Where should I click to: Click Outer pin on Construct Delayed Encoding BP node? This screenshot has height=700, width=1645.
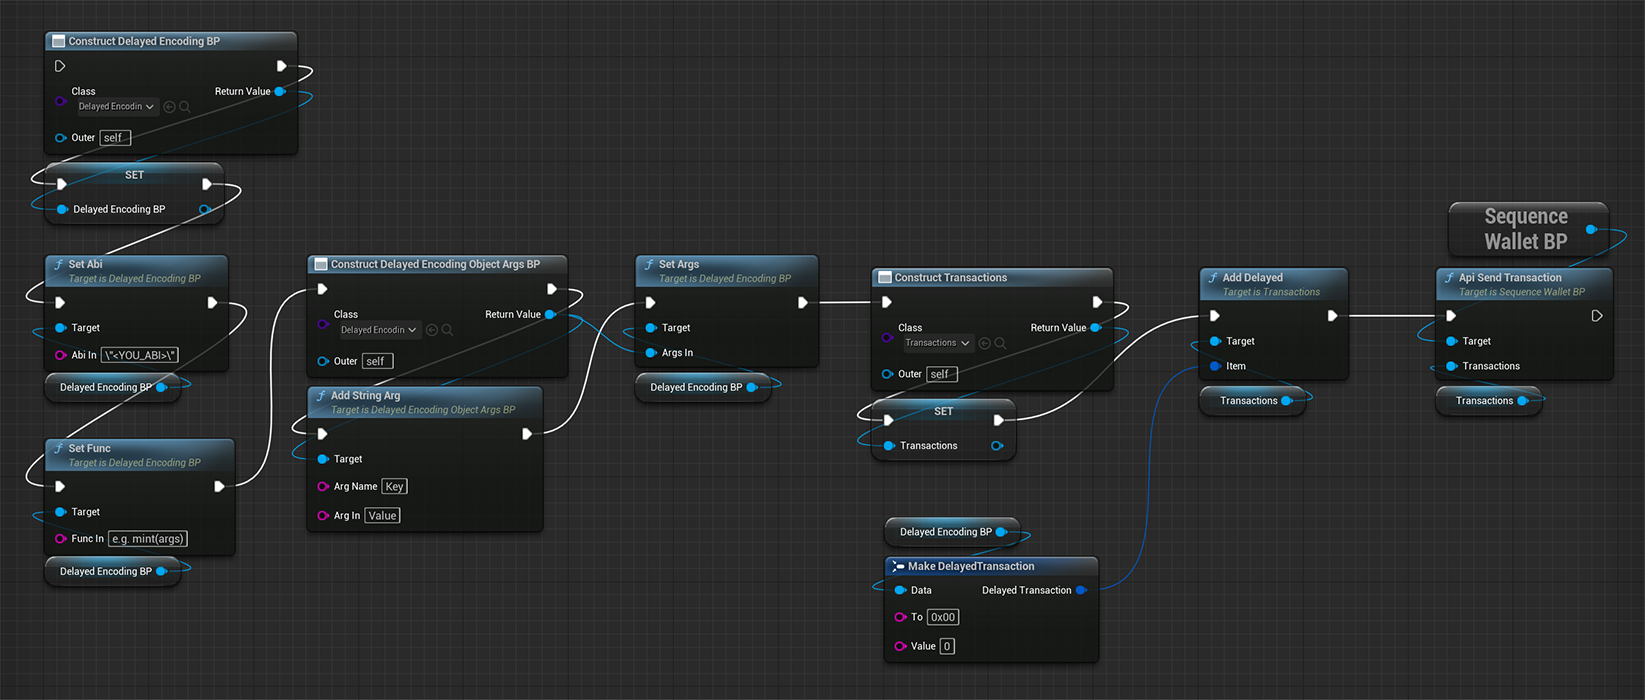point(61,138)
